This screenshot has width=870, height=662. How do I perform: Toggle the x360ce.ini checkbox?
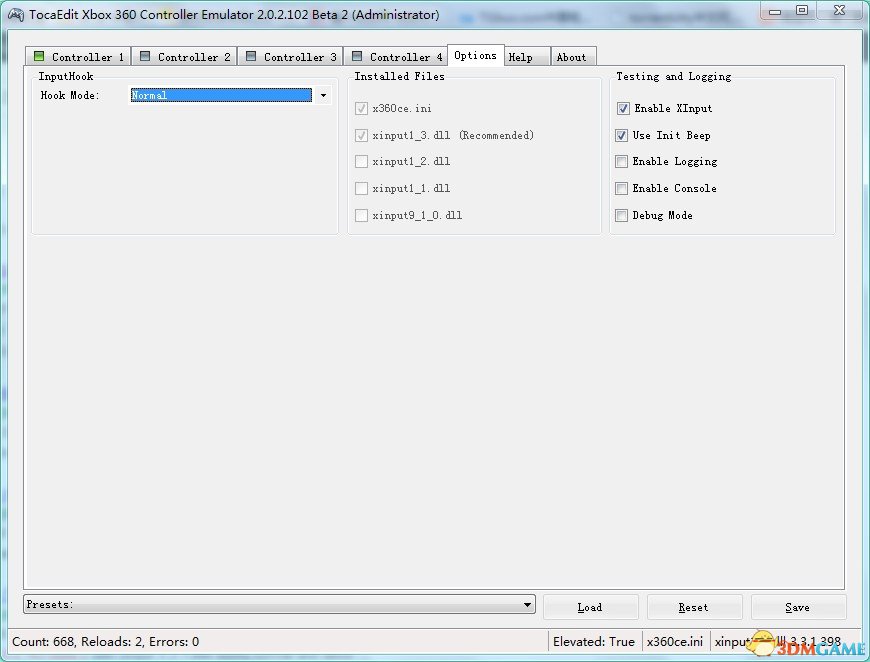tap(361, 108)
